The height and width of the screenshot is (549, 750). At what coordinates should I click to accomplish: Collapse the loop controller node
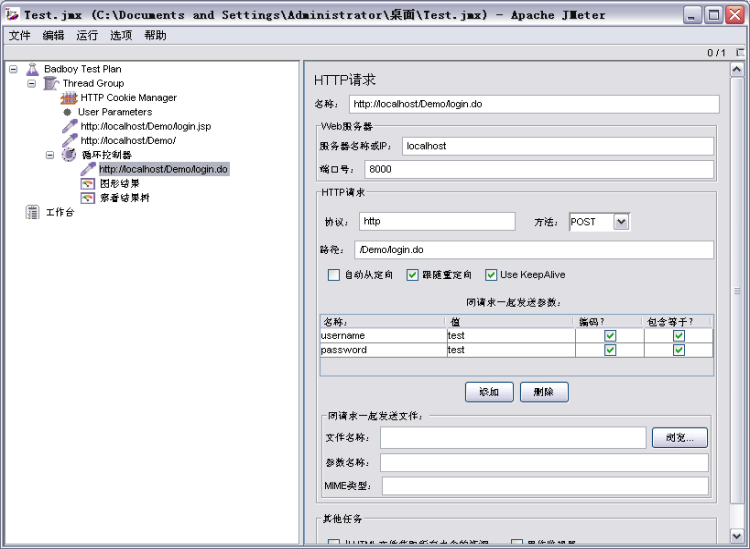point(50,155)
